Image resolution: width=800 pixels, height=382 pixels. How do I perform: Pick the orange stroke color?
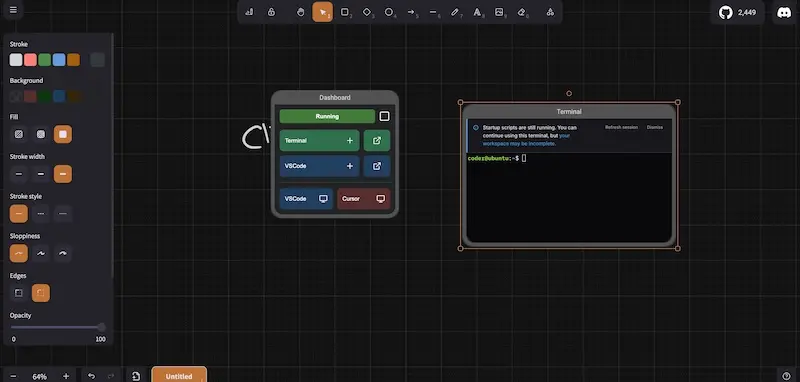pos(73,60)
